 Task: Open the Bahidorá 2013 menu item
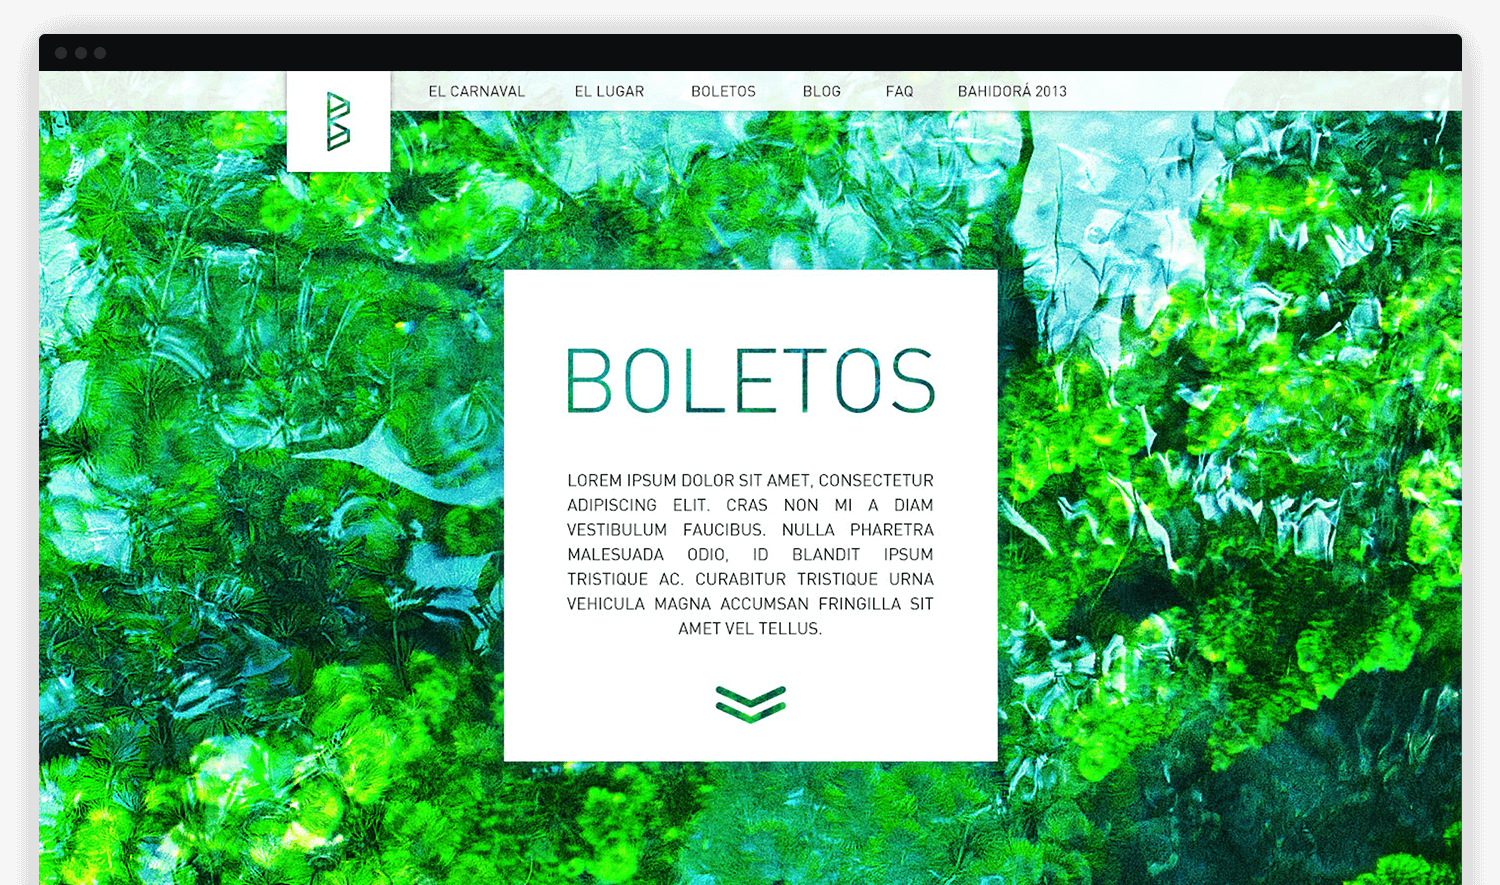(1012, 91)
